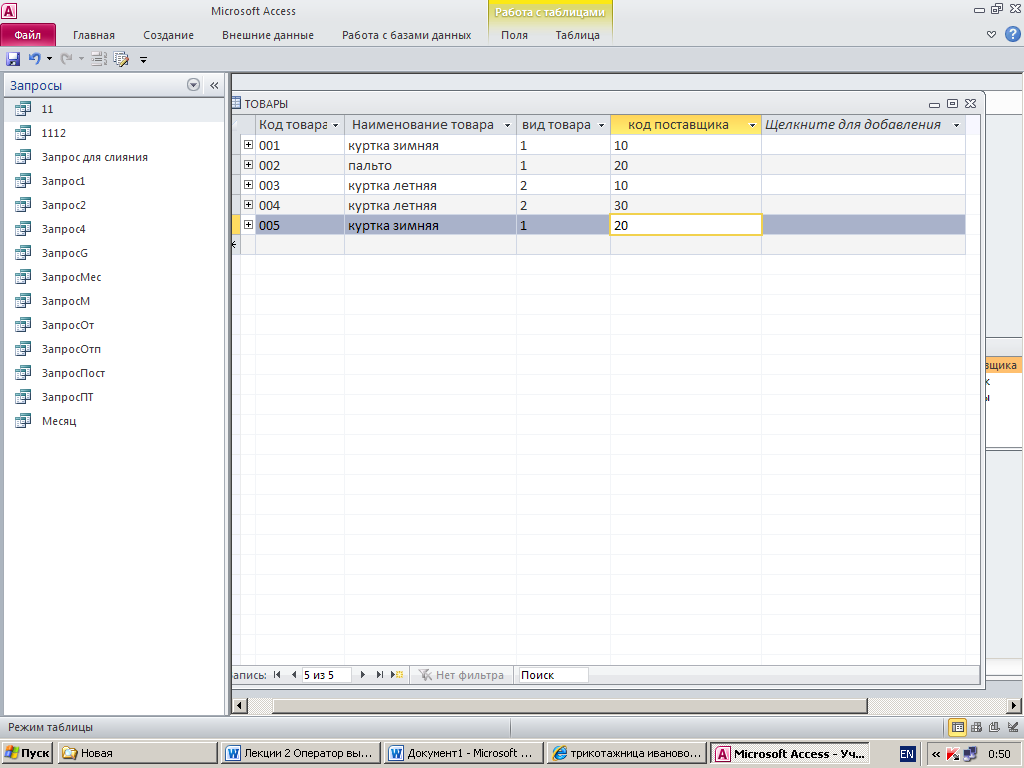Go to first record navigation button
Image resolution: width=1024 pixels, height=768 pixels.
[277, 675]
